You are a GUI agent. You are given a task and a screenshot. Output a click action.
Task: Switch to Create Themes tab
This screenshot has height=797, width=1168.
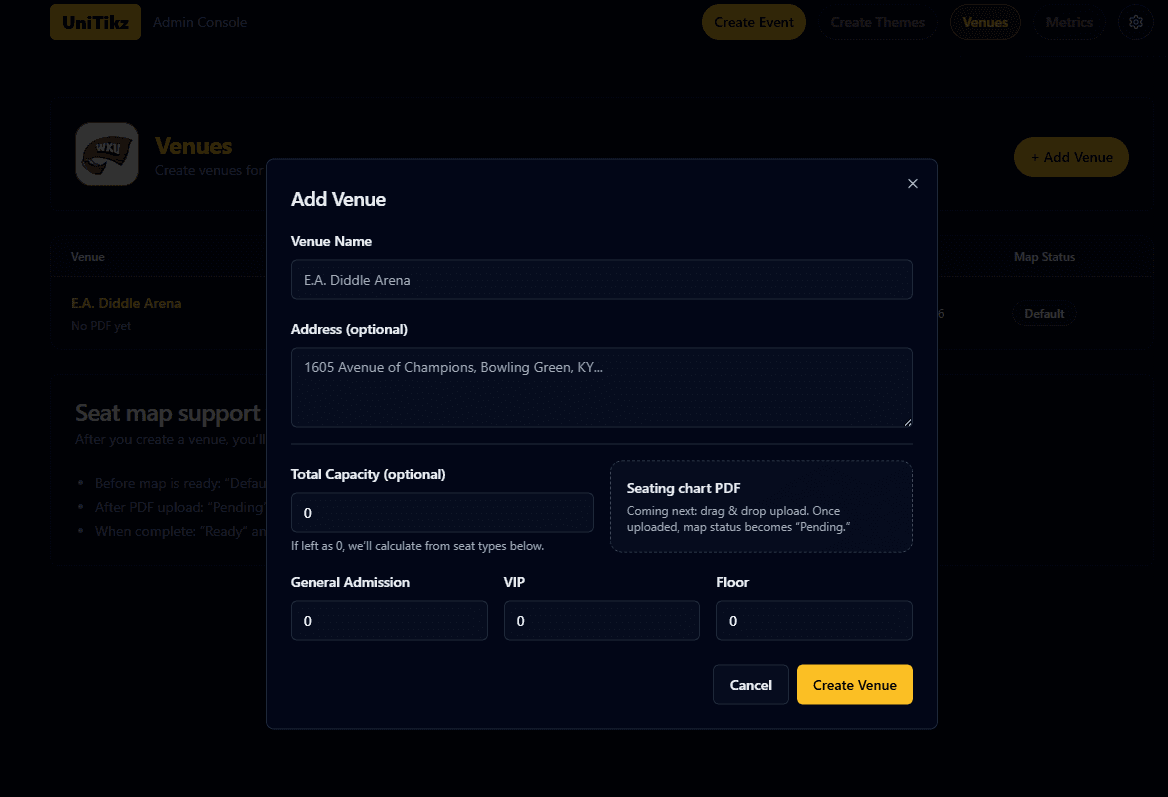tap(877, 22)
